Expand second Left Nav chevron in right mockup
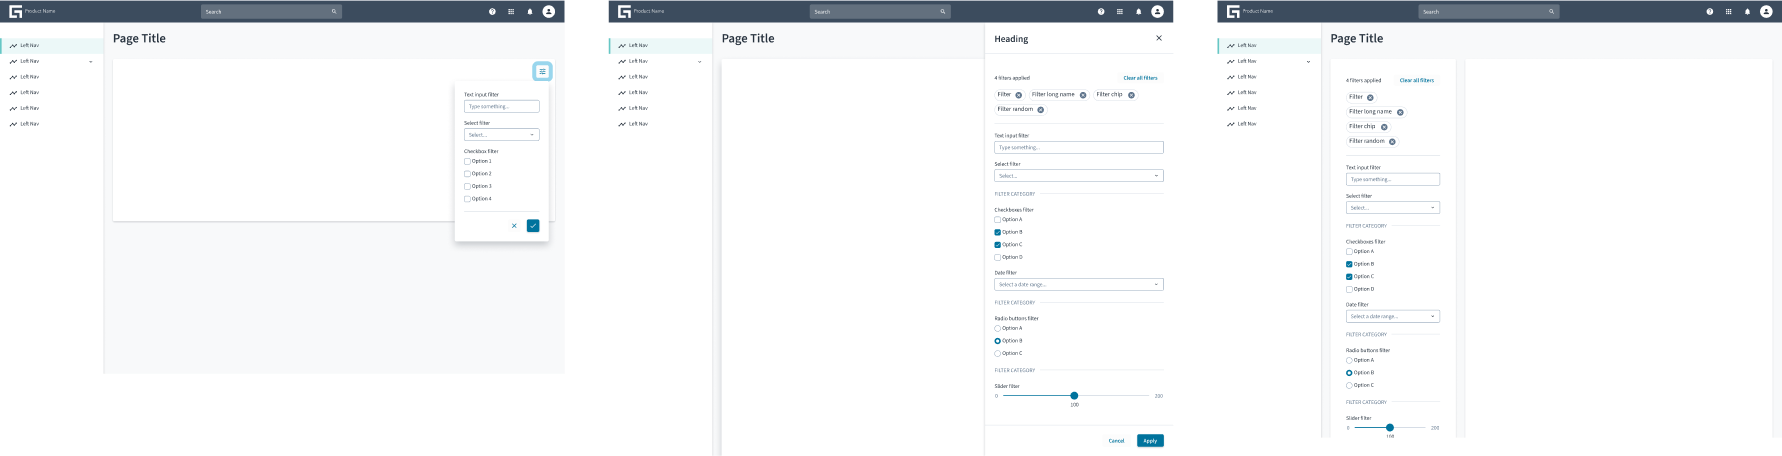The height and width of the screenshot is (456, 1782). coord(1309,62)
